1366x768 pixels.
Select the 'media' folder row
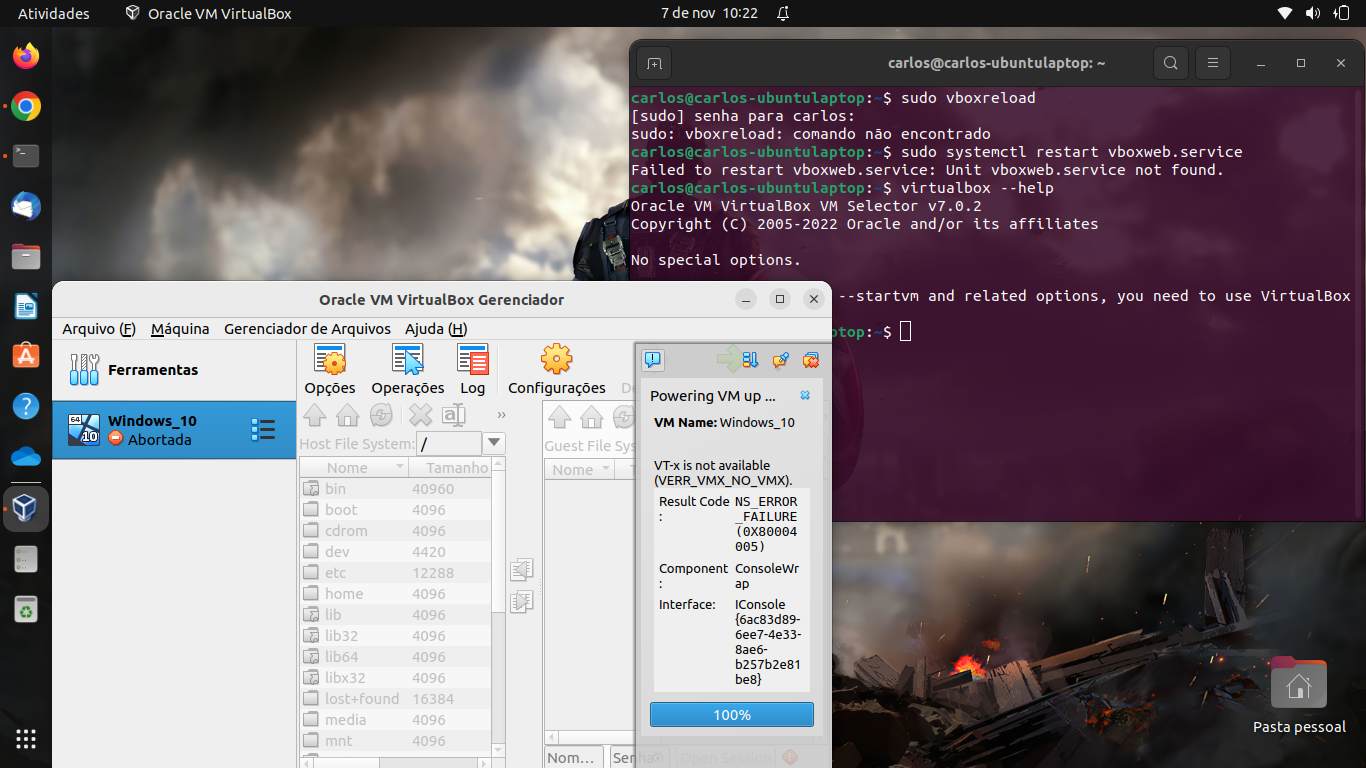click(x=396, y=720)
